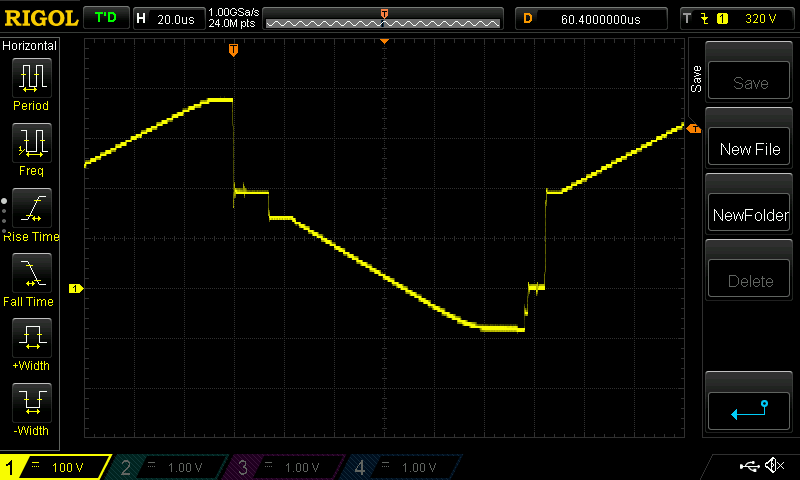Click the orange T trigger position marker on the waveform
Image resolution: width=800 pixels, height=480 pixels.
click(x=233, y=49)
